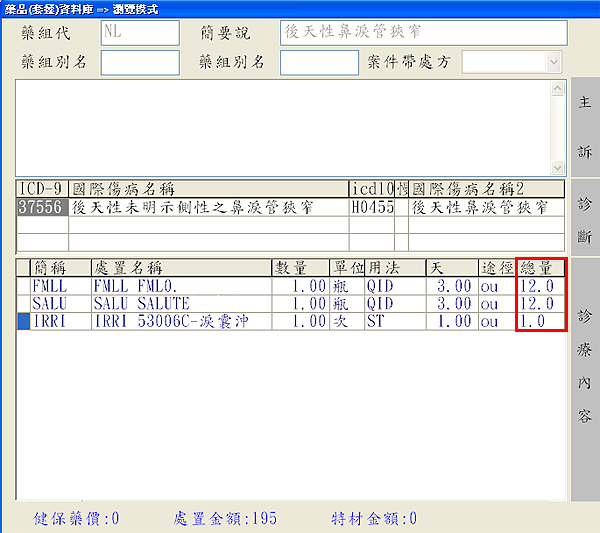This screenshot has width=600, height=533.
Task: Click the scroll-up arrow in the notes box
Action: (558, 89)
